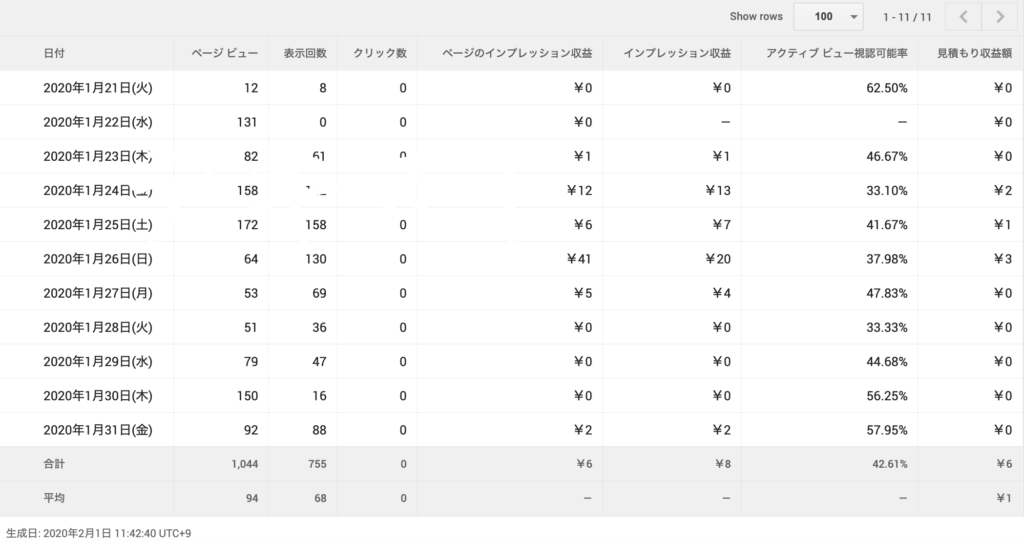The width and height of the screenshot is (1024, 543).
Task: Select the 2020年1月21日(火) date cell
Action: tap(98, 88)
